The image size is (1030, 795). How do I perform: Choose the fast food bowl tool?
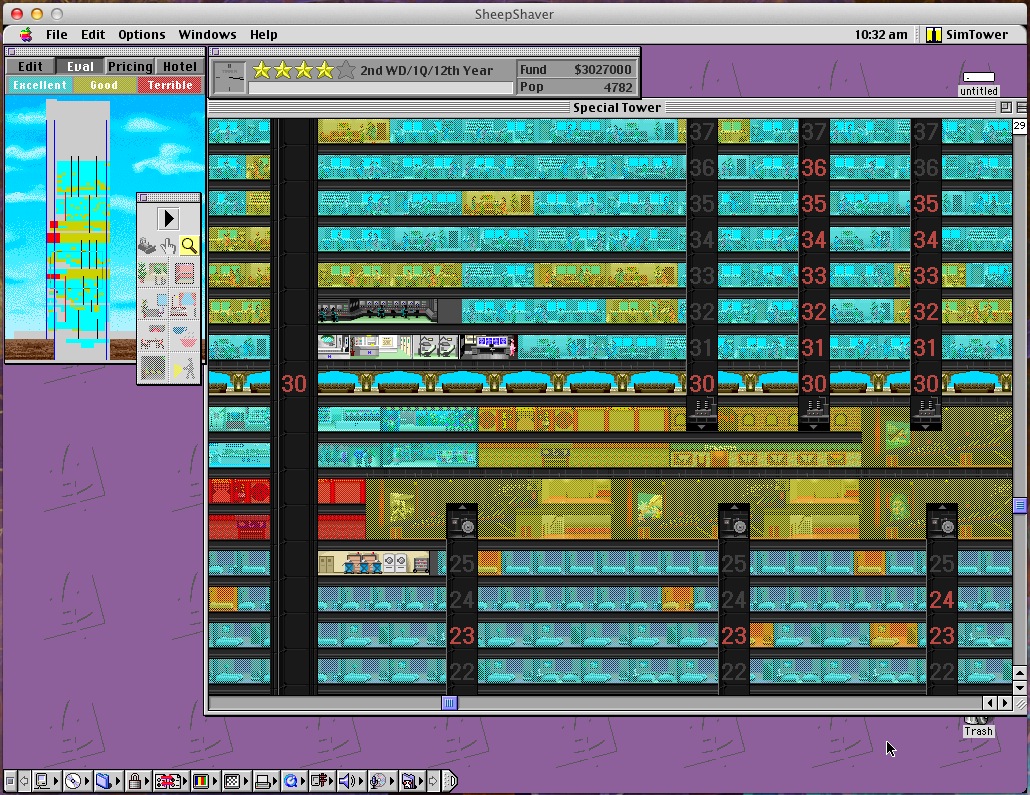coord(185,336)
